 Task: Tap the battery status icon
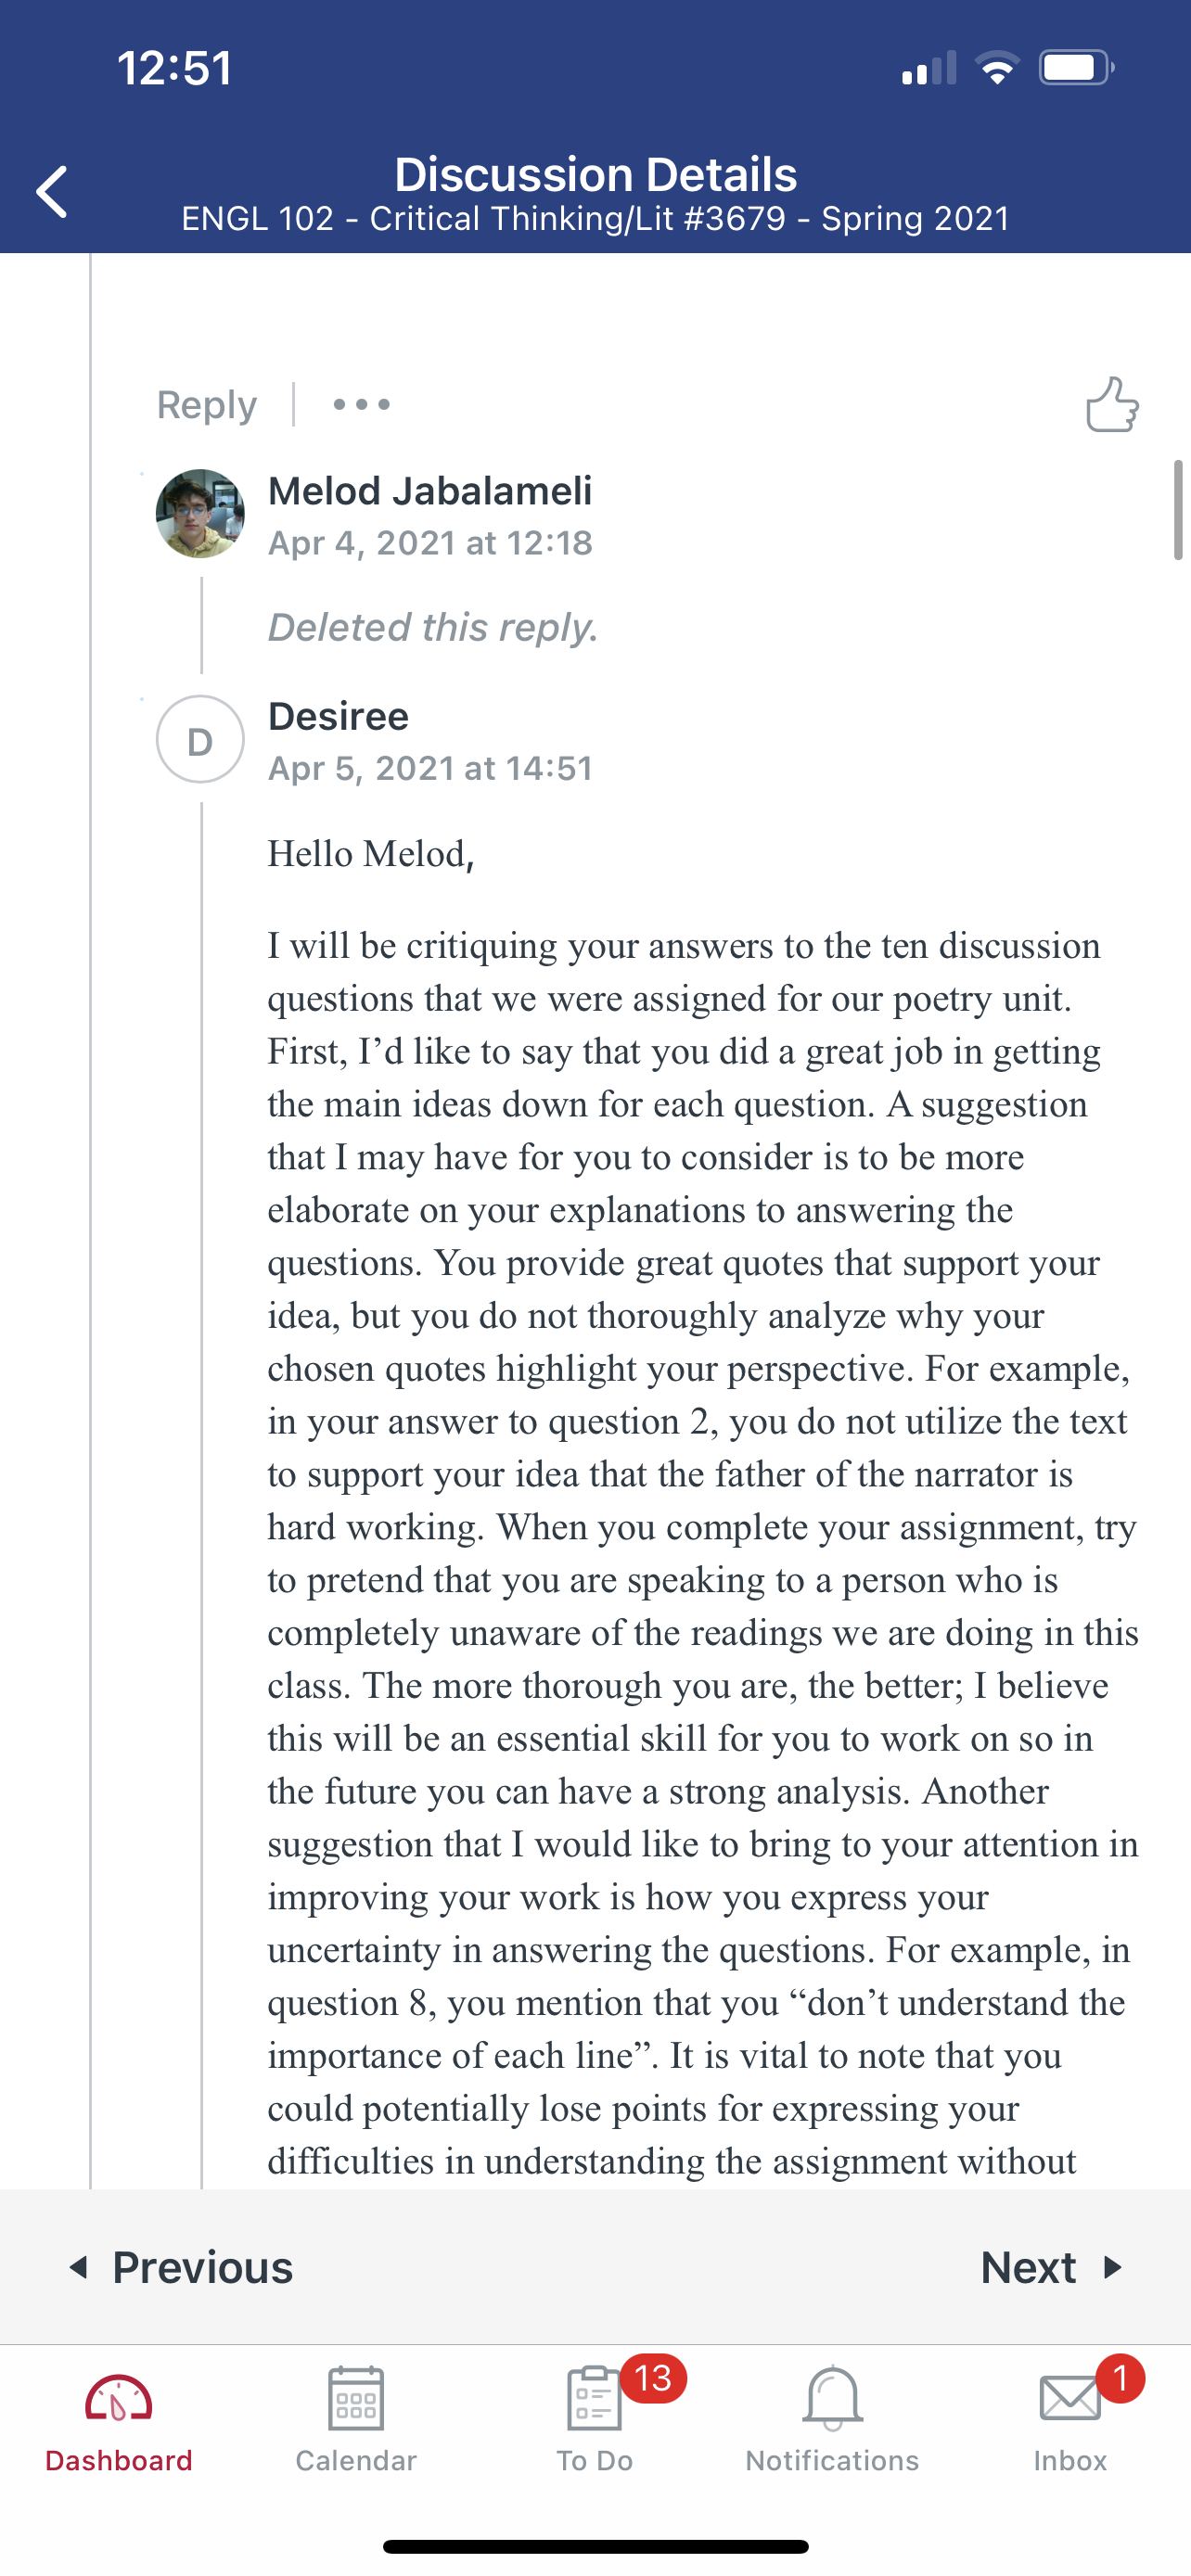point(1075,68)
